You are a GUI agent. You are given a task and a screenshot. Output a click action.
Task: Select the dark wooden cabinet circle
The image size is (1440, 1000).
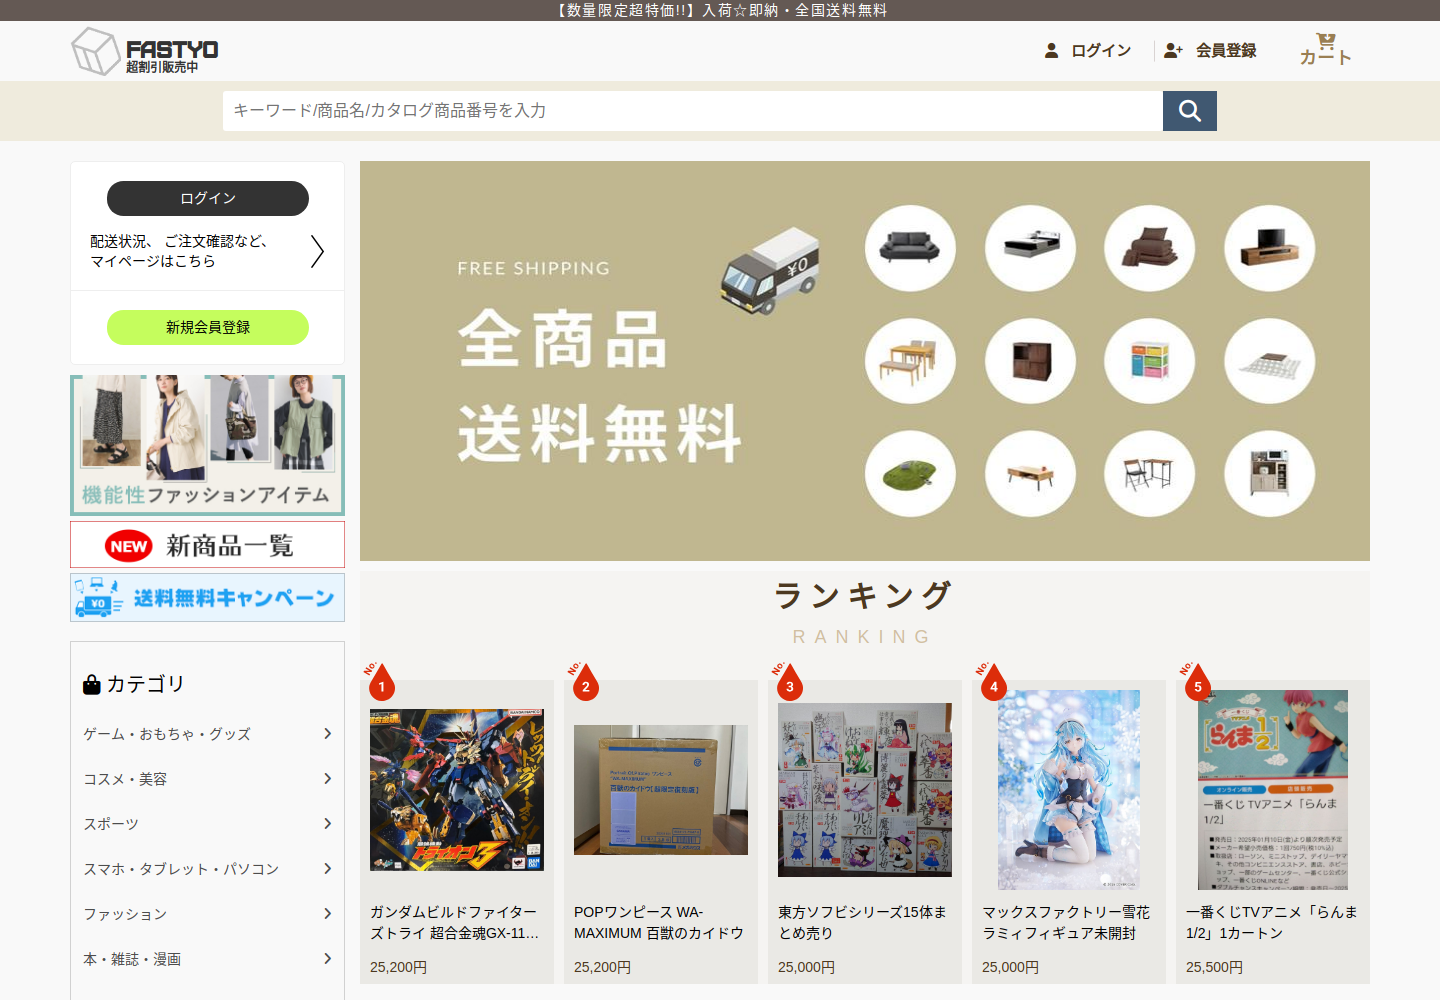point(1030,361)
